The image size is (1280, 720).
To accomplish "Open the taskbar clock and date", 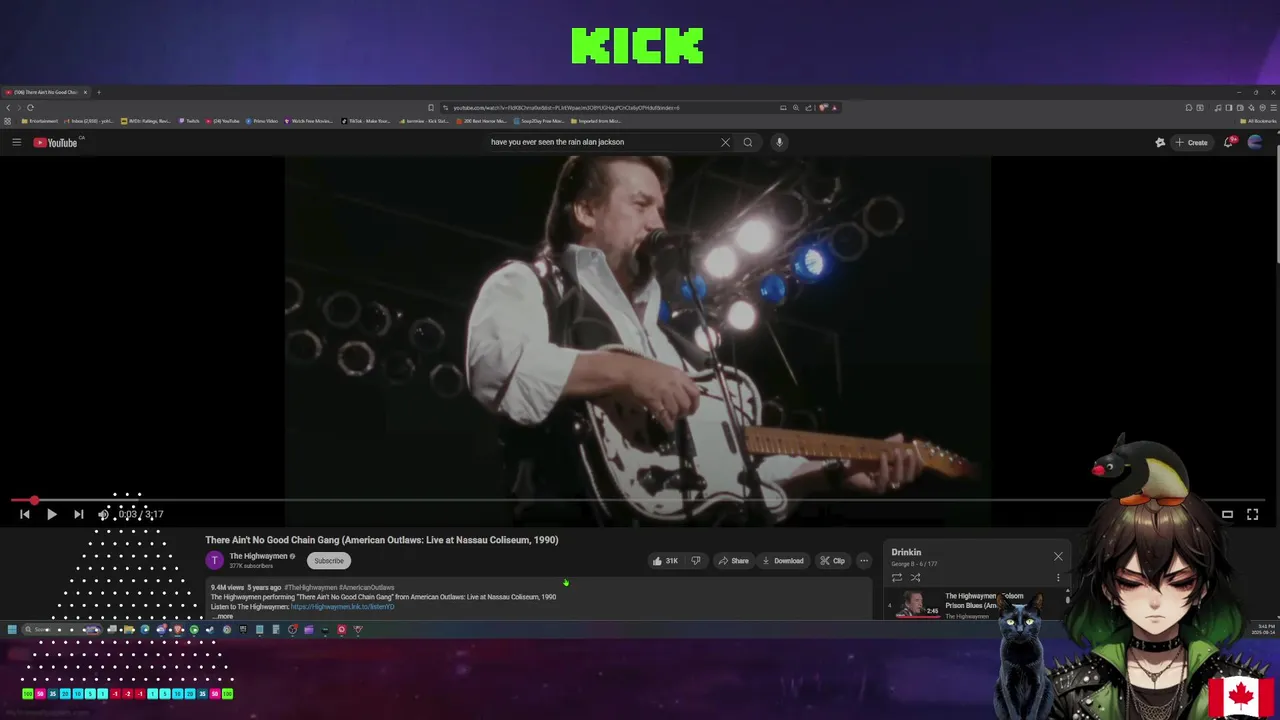I will coord(1263,630).
